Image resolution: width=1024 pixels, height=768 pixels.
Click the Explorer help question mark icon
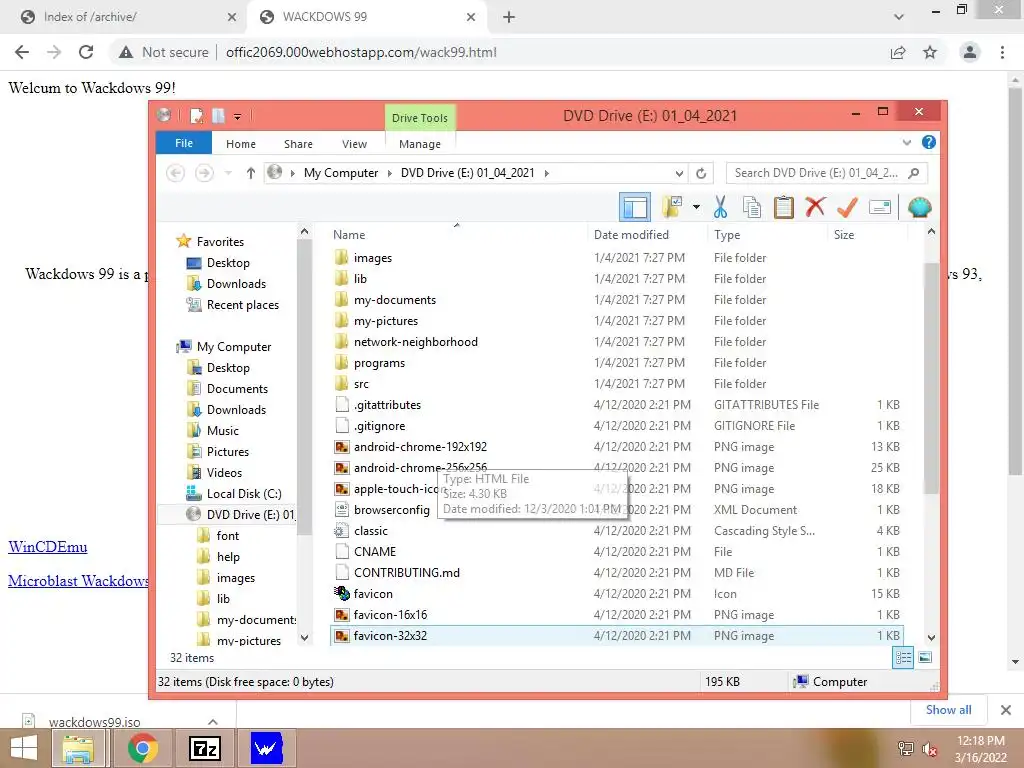click(929, 142)
